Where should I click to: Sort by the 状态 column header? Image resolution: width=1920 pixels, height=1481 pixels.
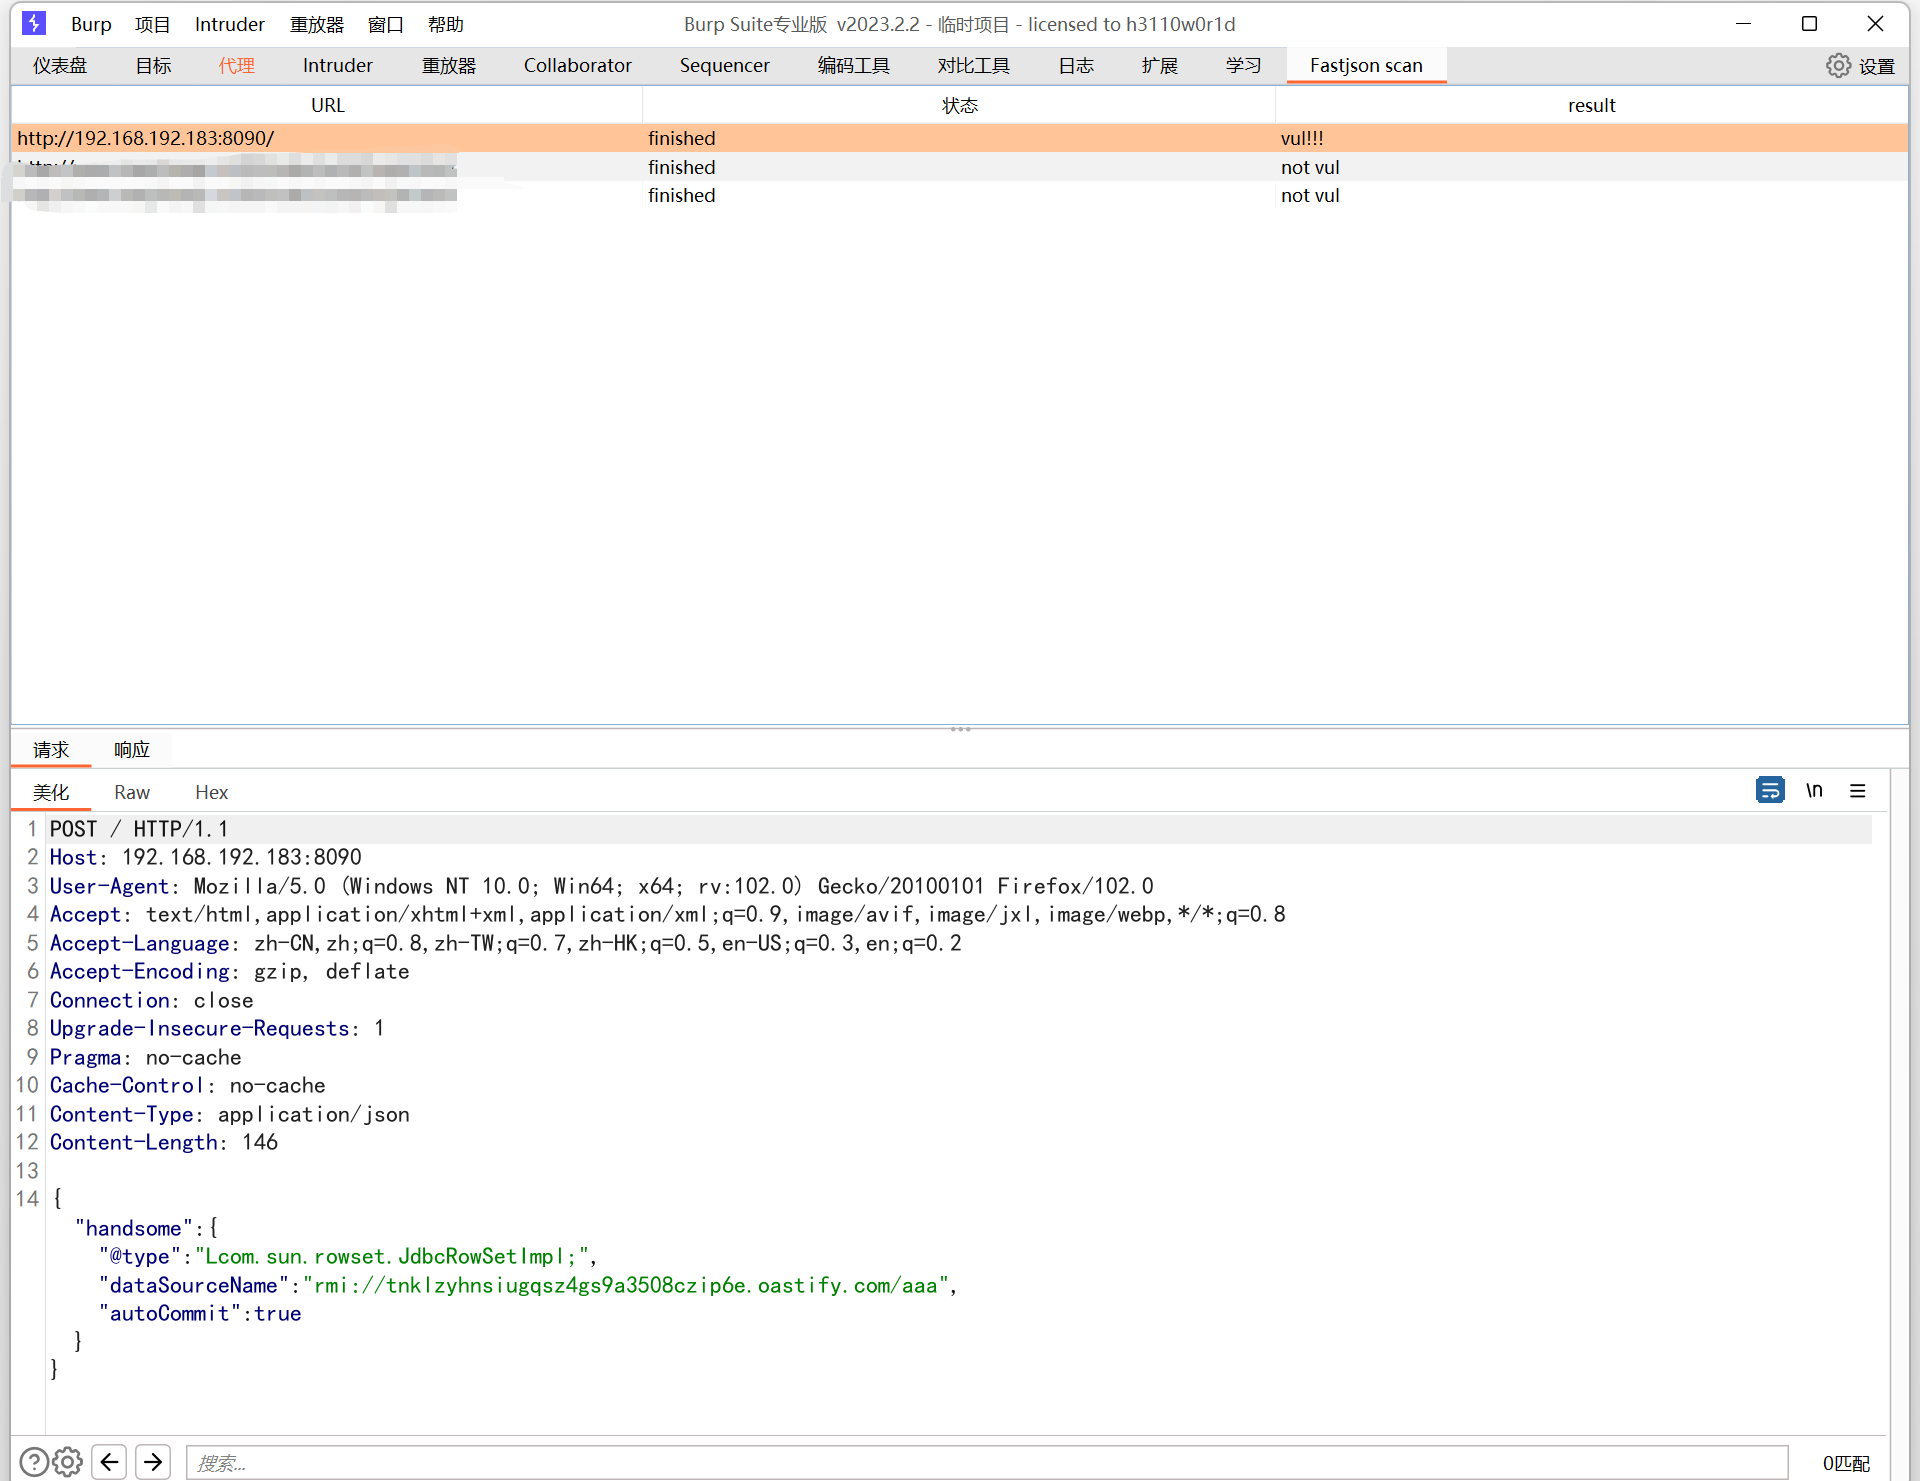(959, 105)
